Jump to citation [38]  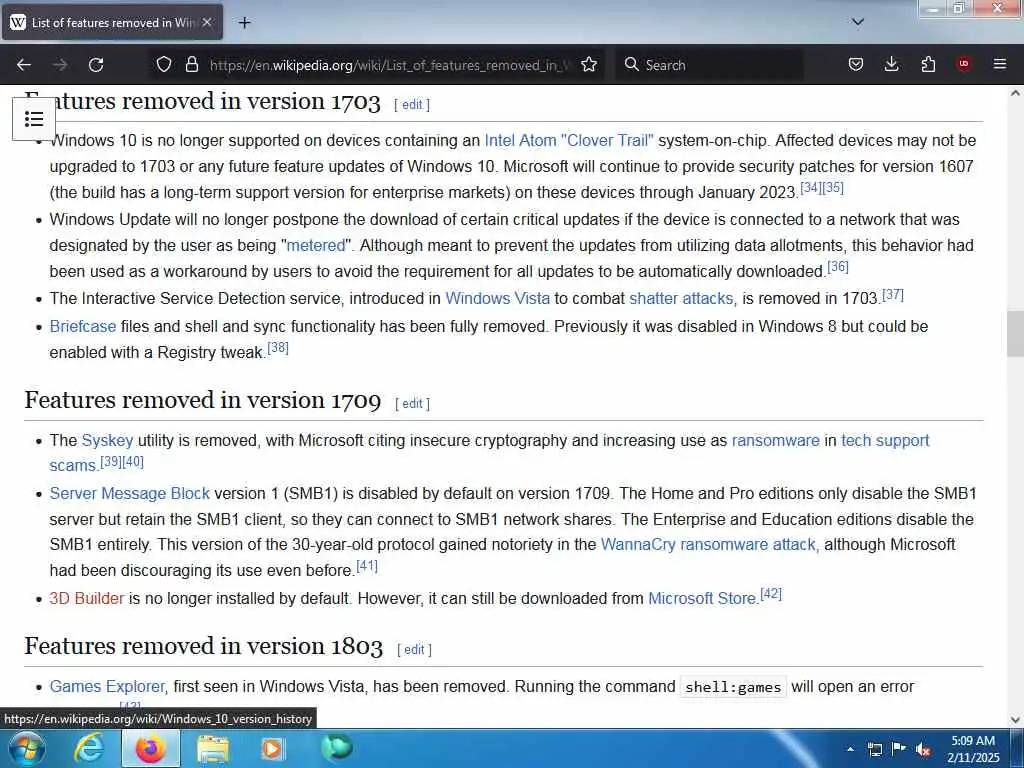[x=278, y=347]
